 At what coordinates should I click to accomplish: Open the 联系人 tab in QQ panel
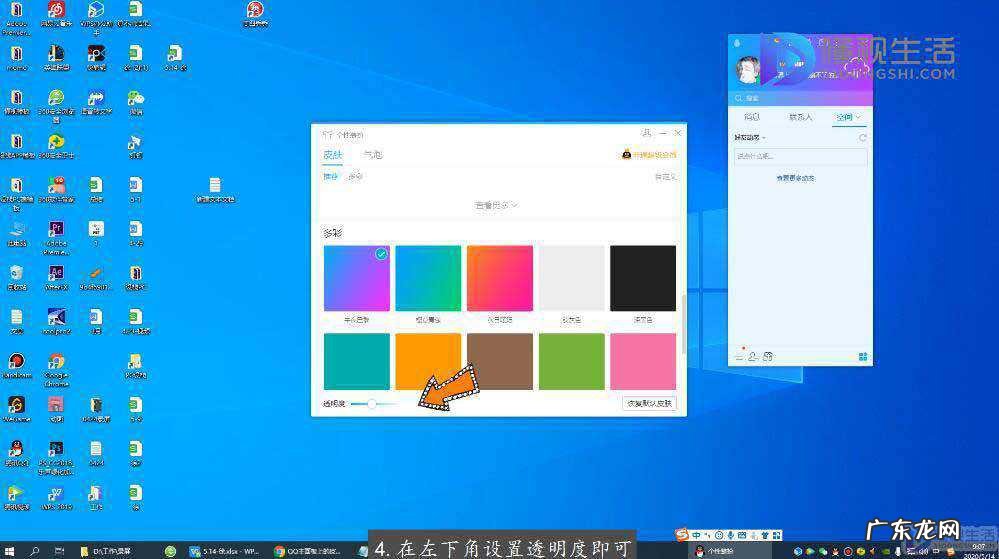pyautogui.click(x=800, y=117)
